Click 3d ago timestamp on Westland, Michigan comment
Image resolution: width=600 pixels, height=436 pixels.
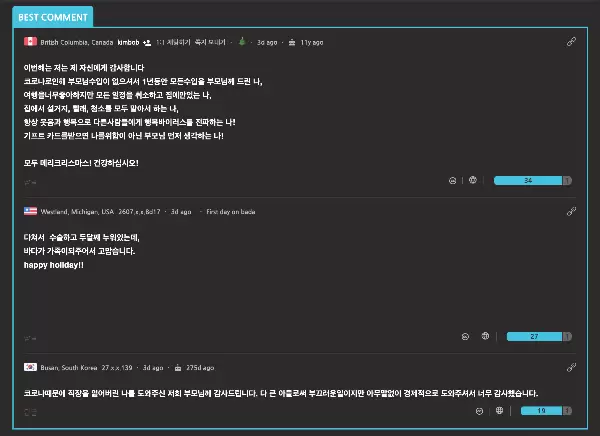coord(181,212)
